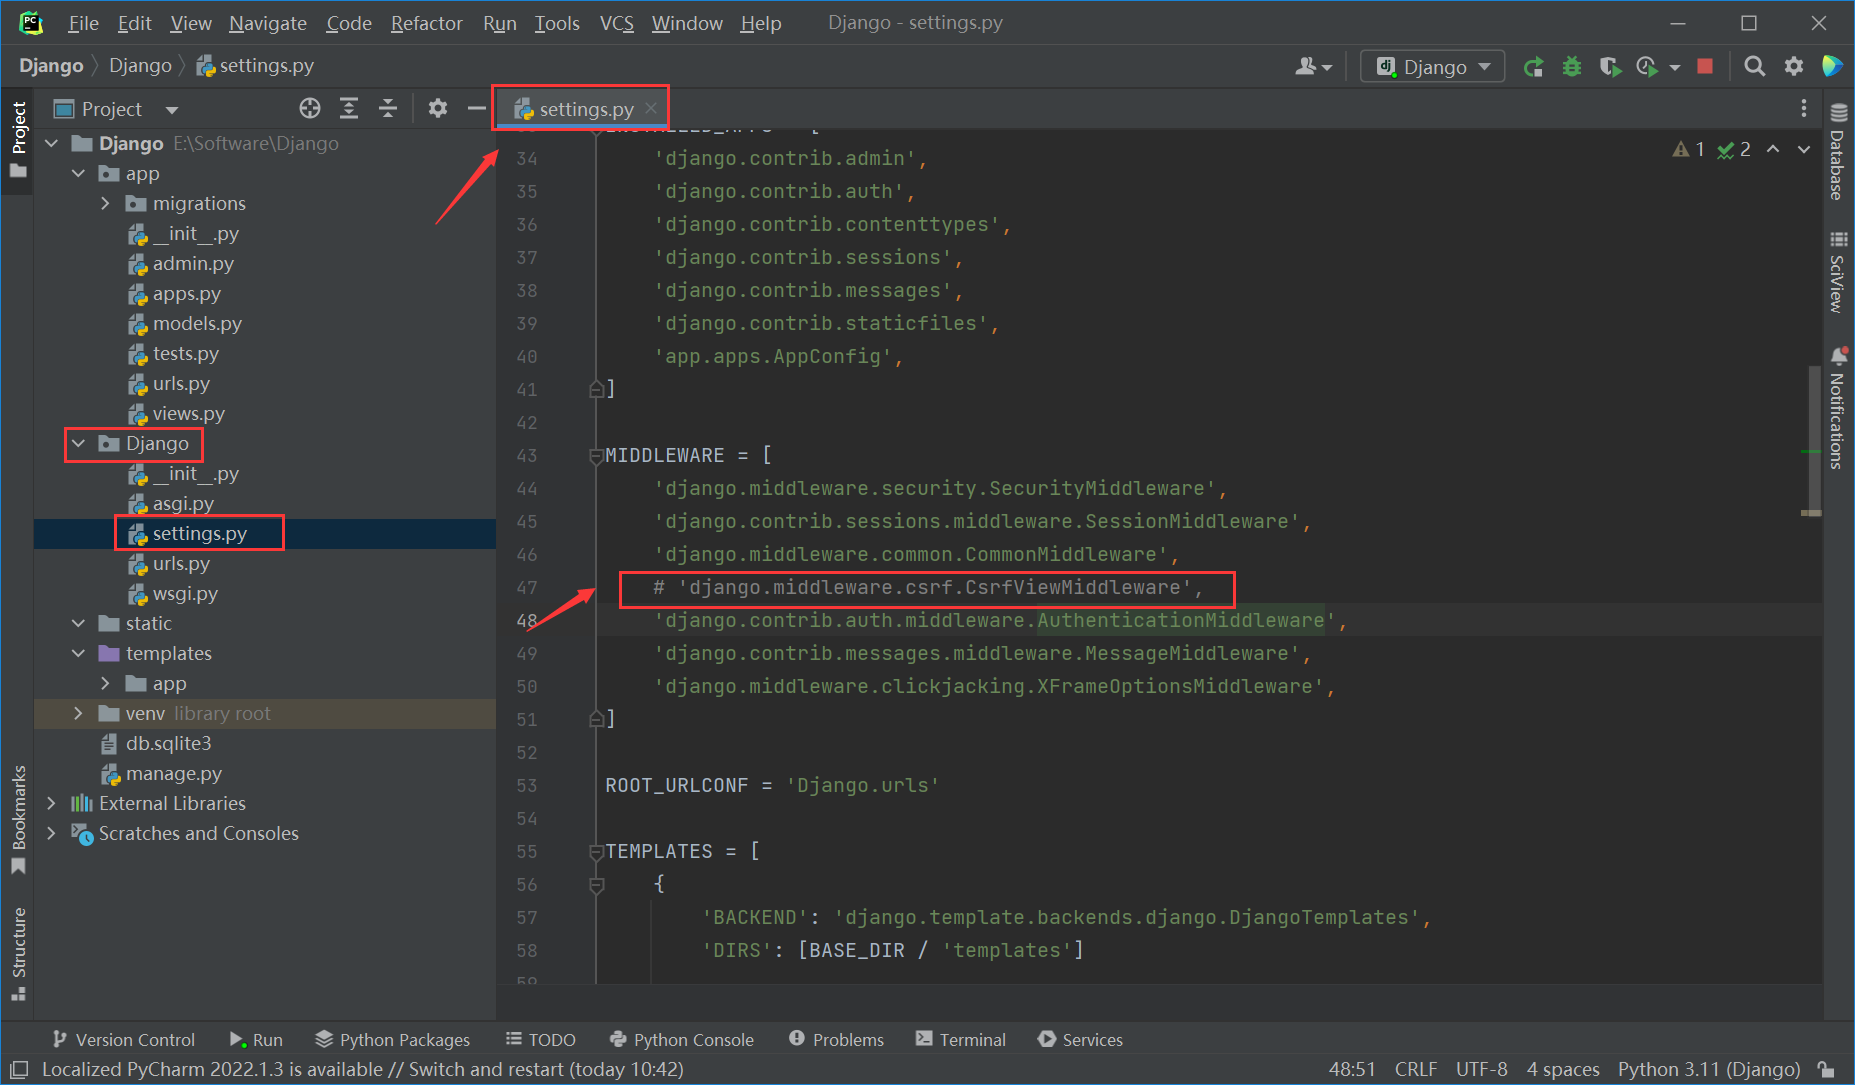Click the Rerun Django icon
This screenshot has width=1855, height=1085.
pyautogui.click(x=1533, y=67)
